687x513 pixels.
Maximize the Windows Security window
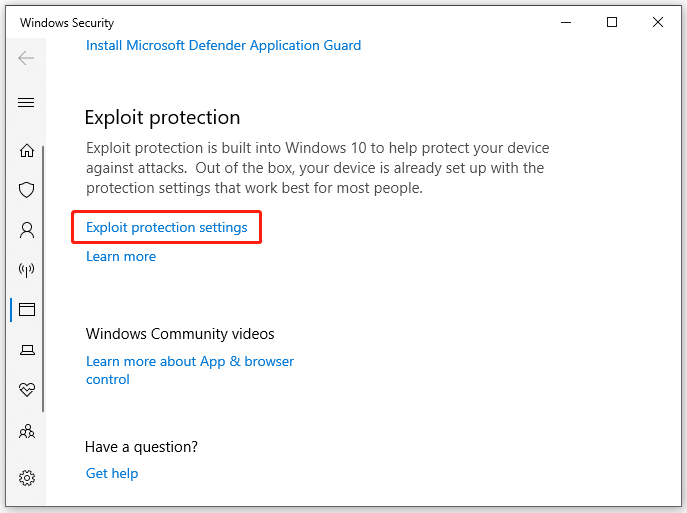[x=612, y=22]
